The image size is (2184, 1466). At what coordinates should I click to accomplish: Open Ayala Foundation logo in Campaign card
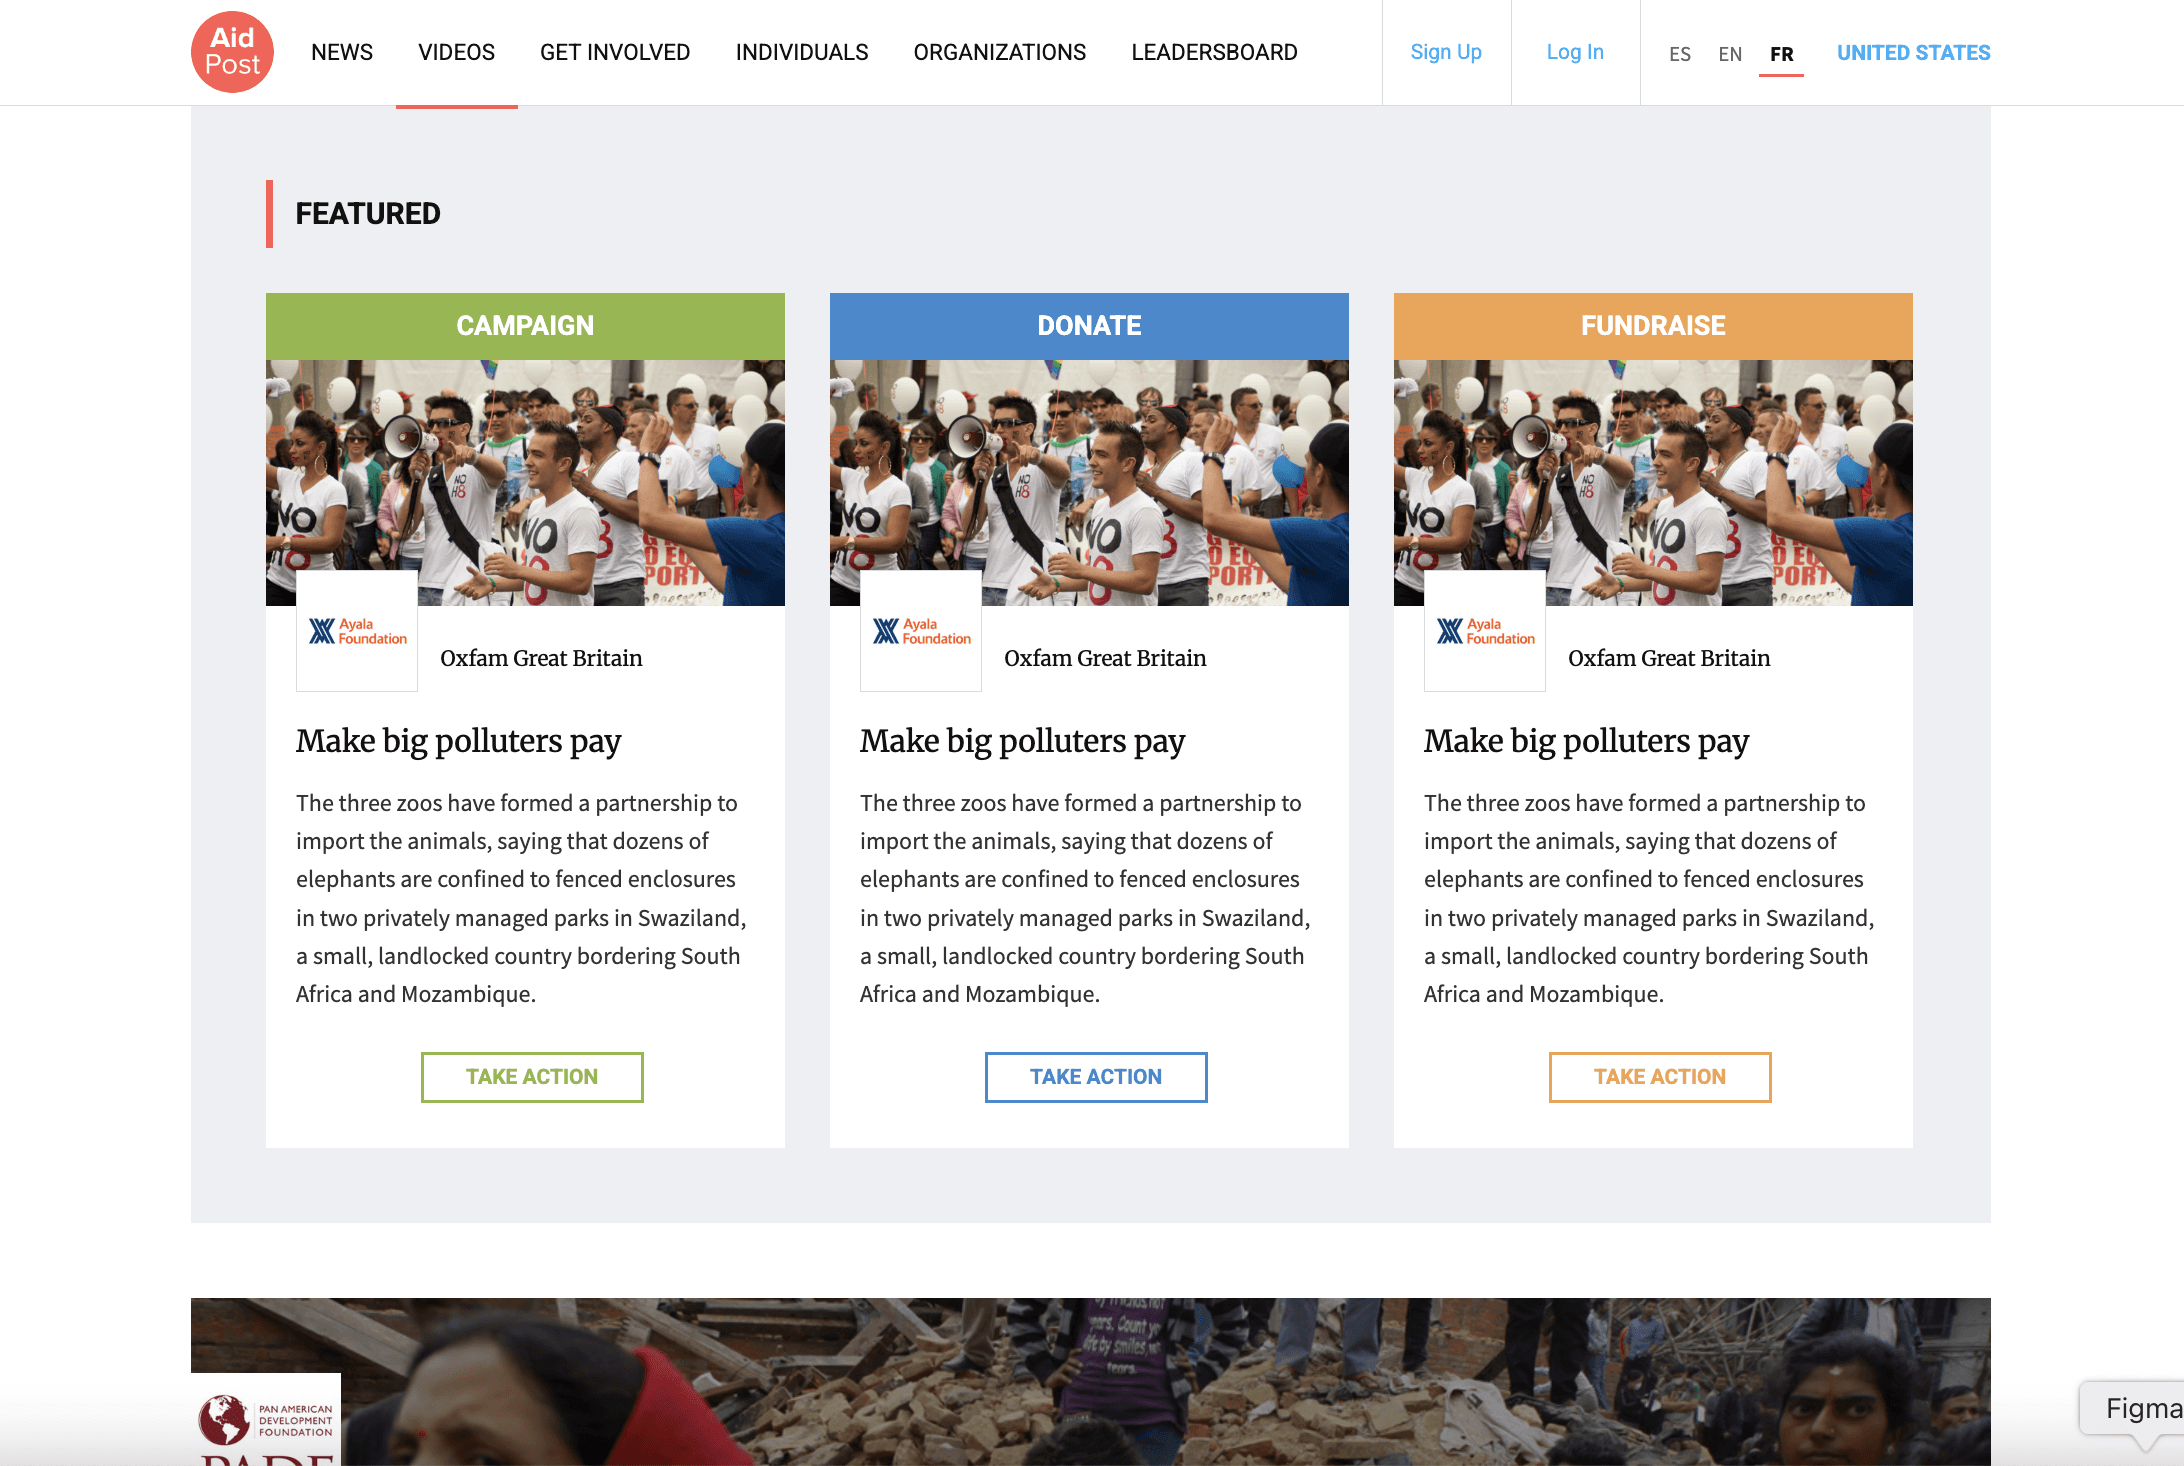pos(357,631)
